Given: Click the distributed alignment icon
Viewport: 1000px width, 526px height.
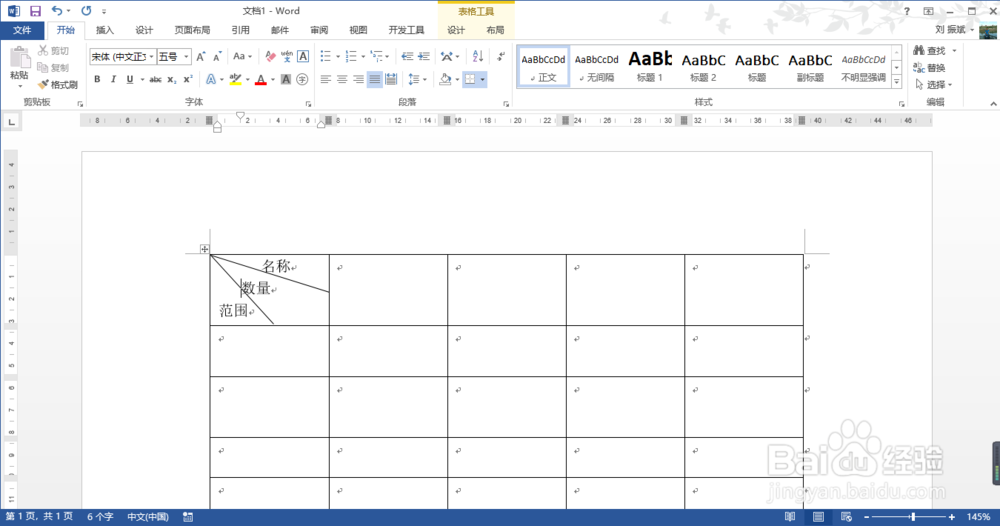Looking at the screenshot, I should pos(391,79).
